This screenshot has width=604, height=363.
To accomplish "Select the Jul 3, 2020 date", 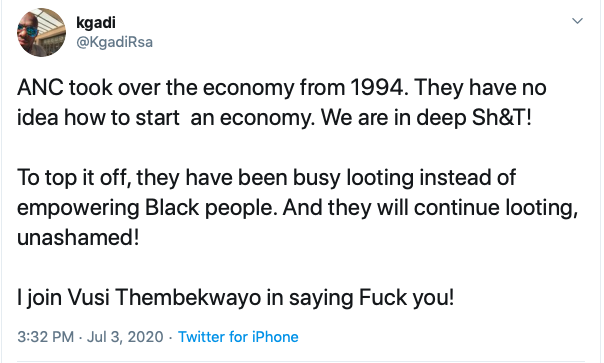I will 125,337.
